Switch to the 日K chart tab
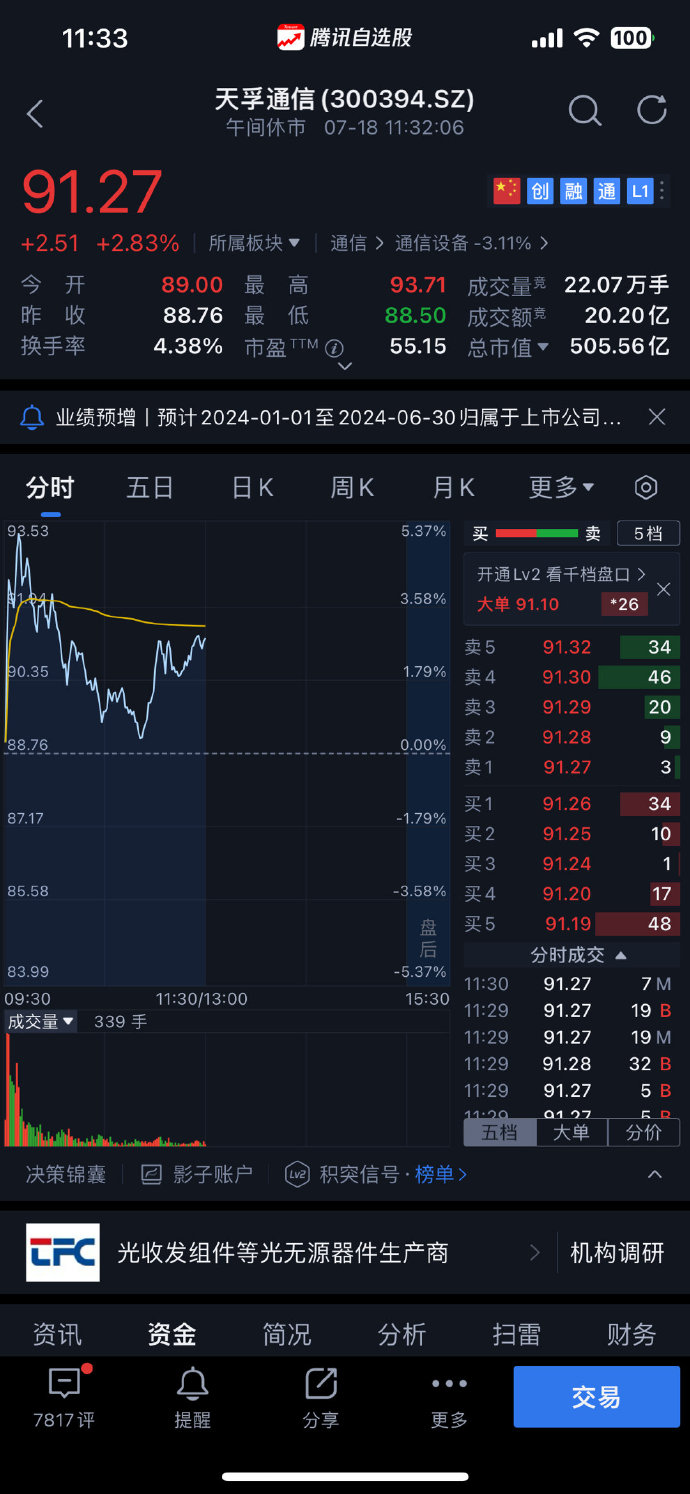The image size is (690, 1494). (x=251, y=487)
